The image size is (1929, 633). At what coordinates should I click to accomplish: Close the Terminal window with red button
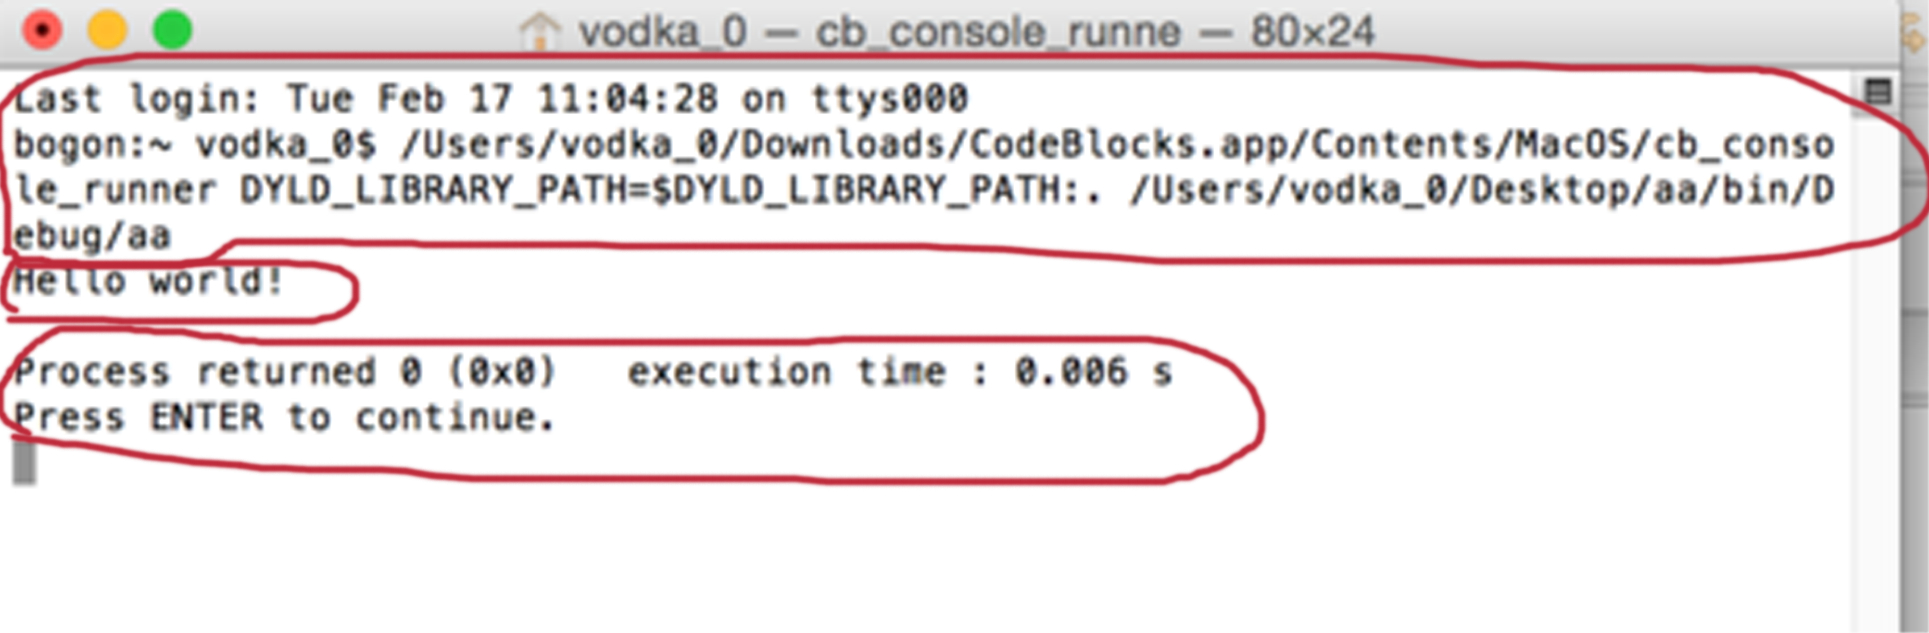(42, 30)
